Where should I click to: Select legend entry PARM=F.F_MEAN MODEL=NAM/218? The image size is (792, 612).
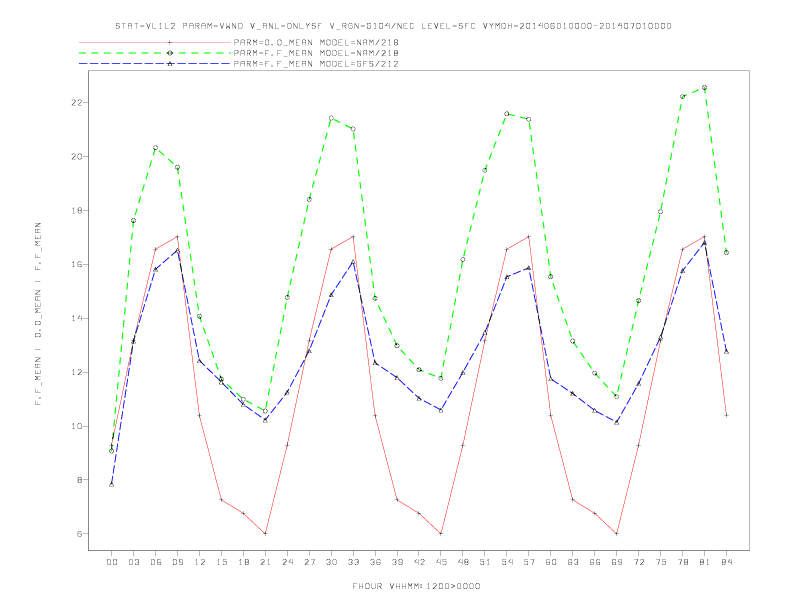[x=316, y=53]
